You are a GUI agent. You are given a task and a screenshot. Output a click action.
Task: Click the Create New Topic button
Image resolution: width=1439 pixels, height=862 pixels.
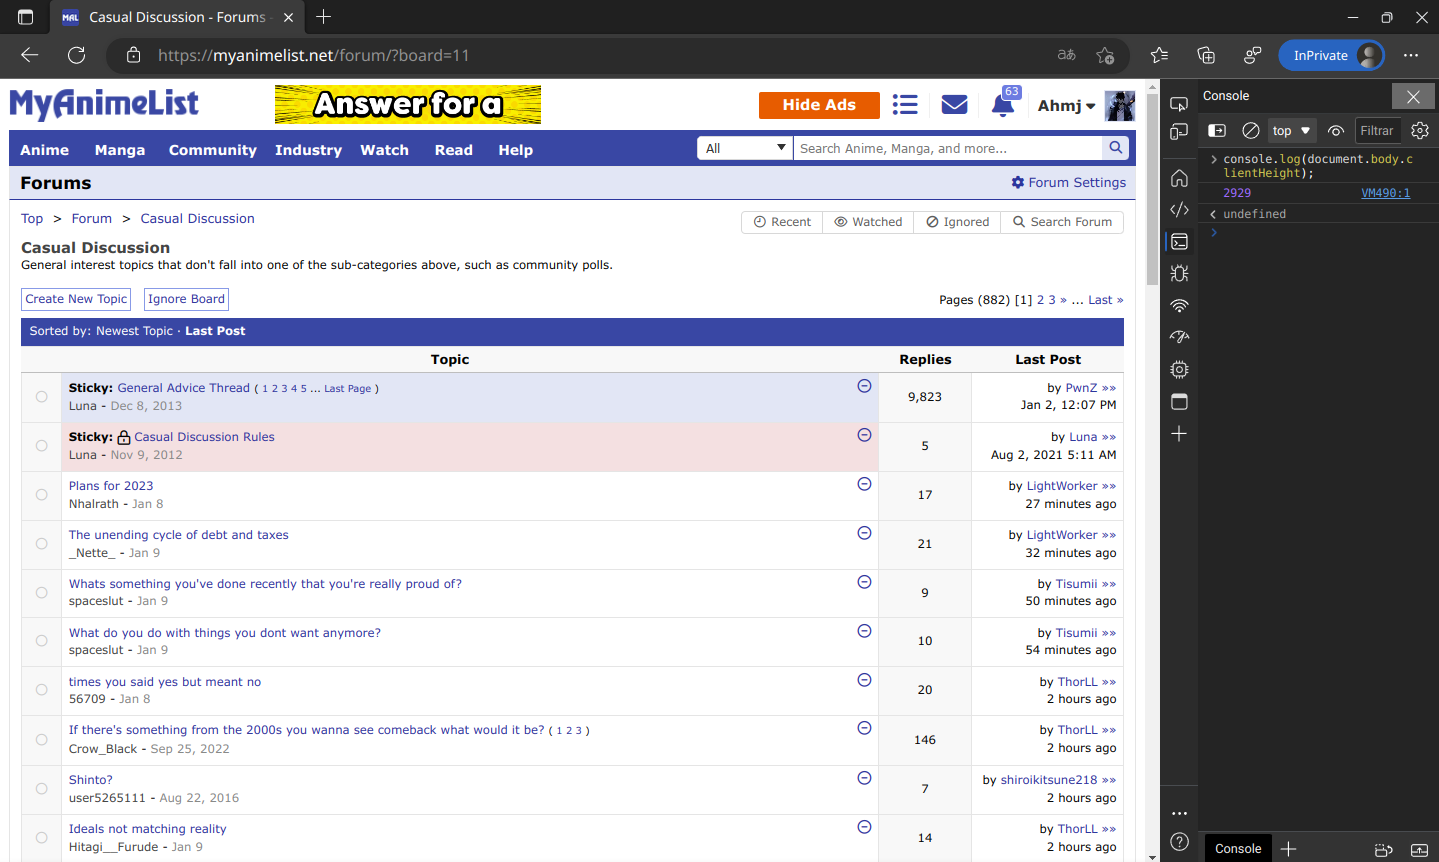coord(75,298)
